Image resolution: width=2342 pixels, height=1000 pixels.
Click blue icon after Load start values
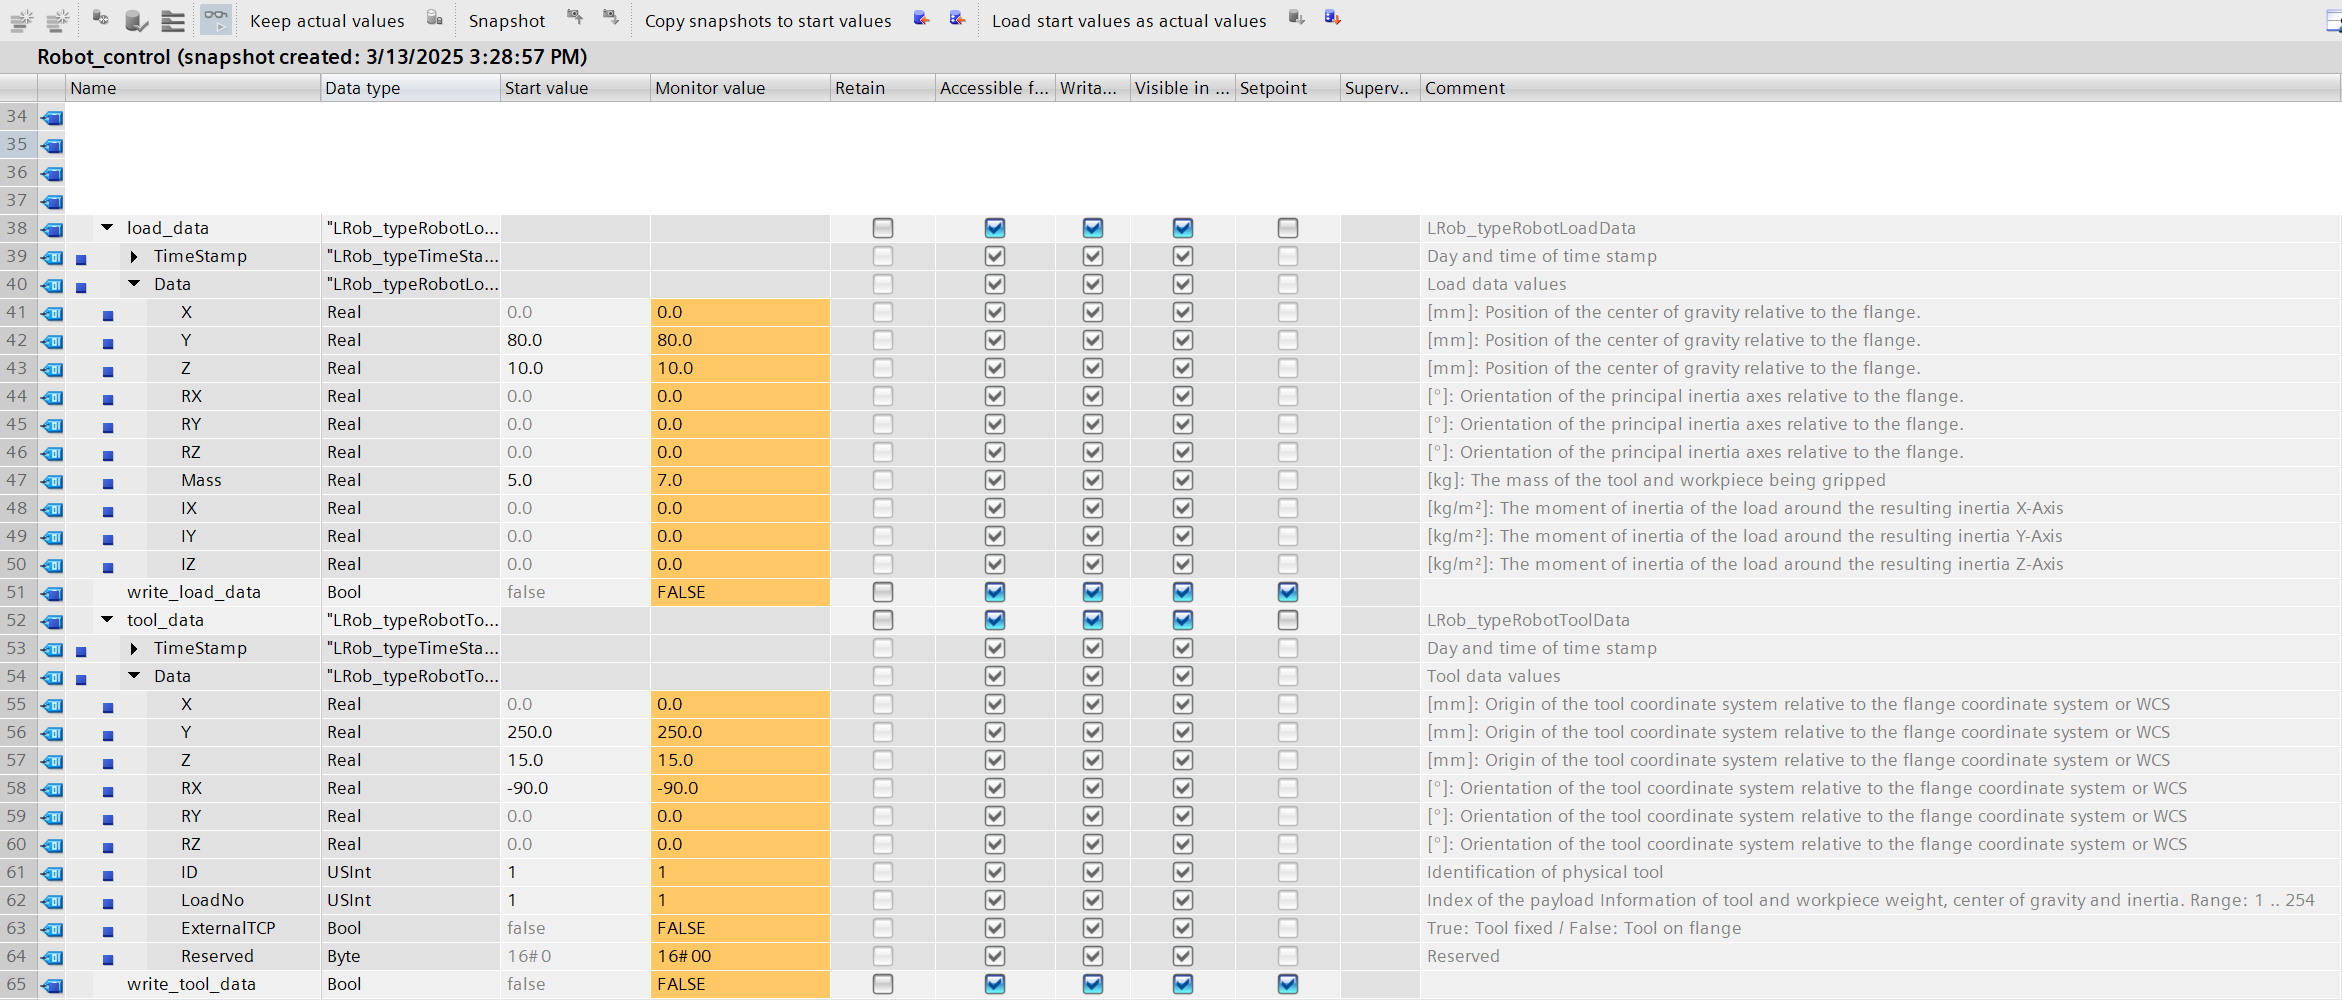1332,18
